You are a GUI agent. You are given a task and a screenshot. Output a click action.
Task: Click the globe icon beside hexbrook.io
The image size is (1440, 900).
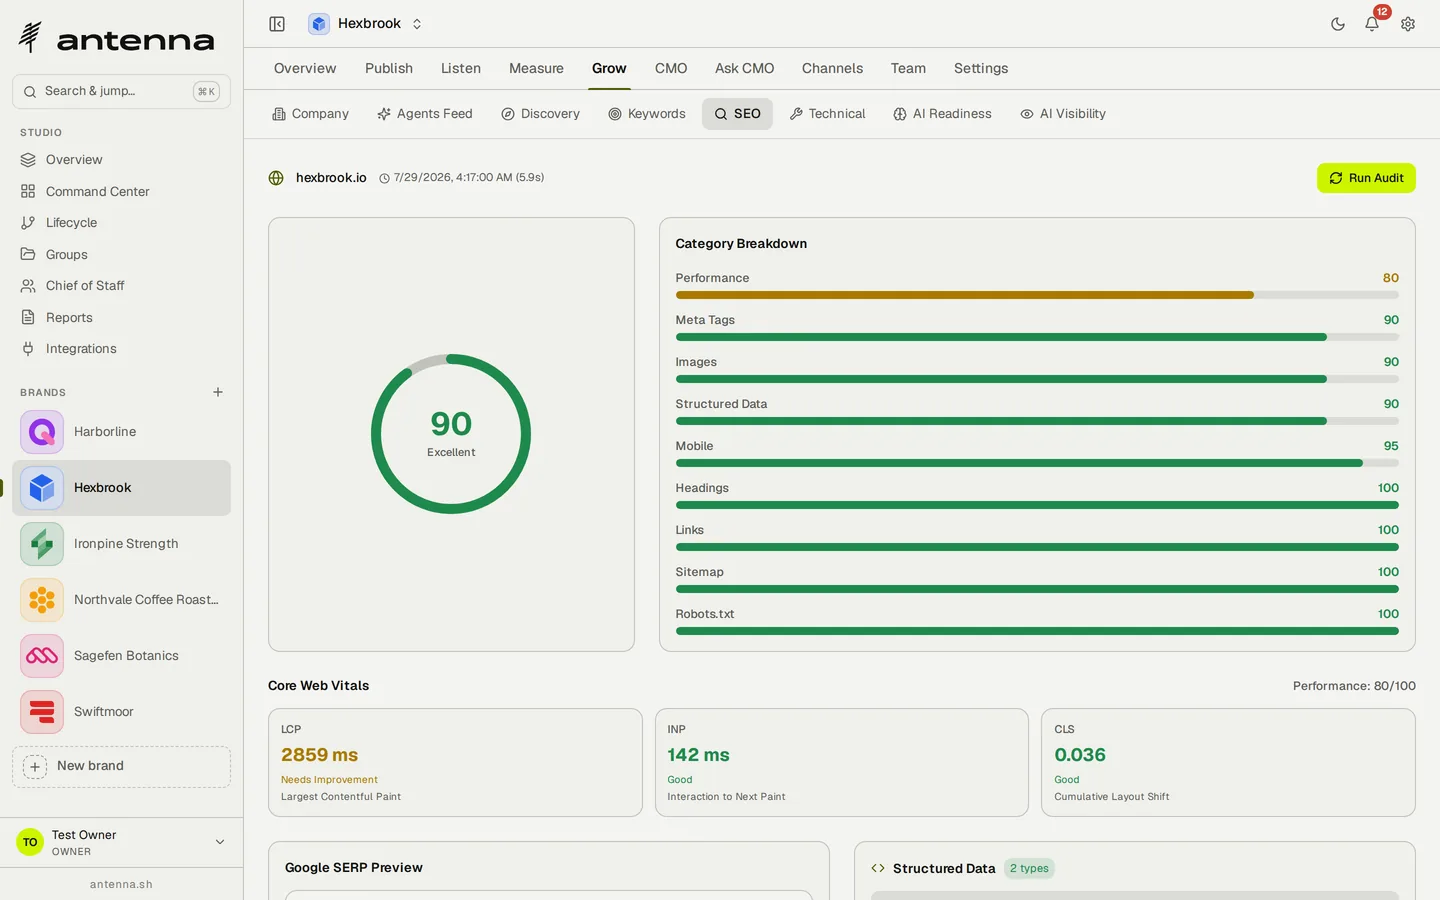pos(276,178)
